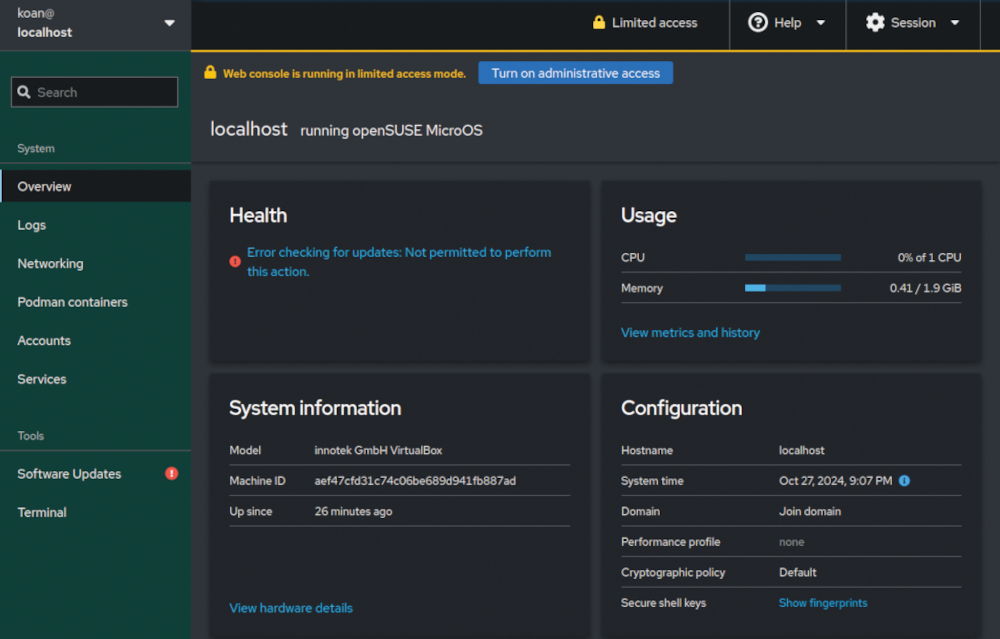The image size is (1000, 639).
Task: Click the padlock icon beside Limited access
Action: [x=599, y=23]
